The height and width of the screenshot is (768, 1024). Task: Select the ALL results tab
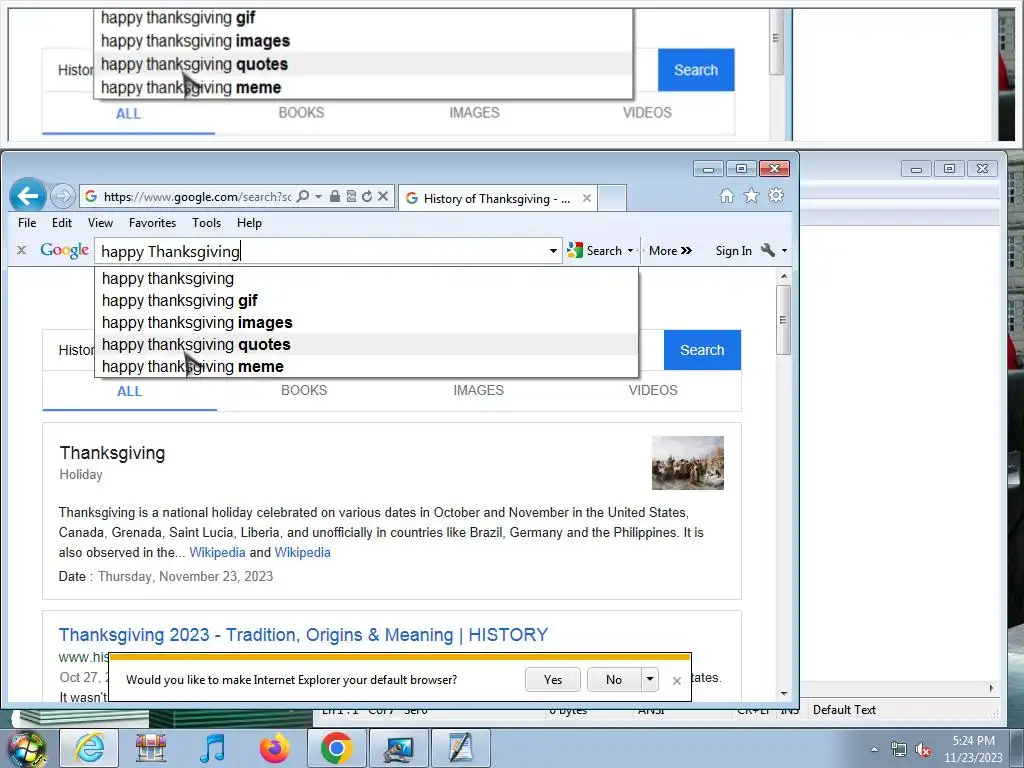click(x=129, y=391)
